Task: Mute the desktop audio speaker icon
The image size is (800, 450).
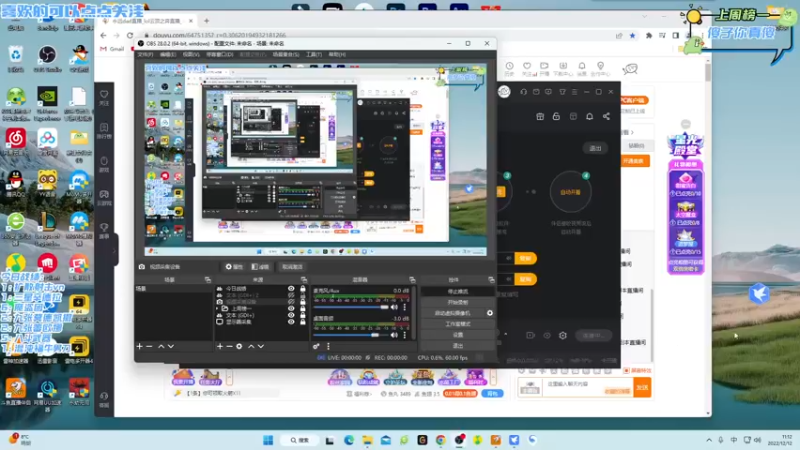Action: click(x=394, y=335)
